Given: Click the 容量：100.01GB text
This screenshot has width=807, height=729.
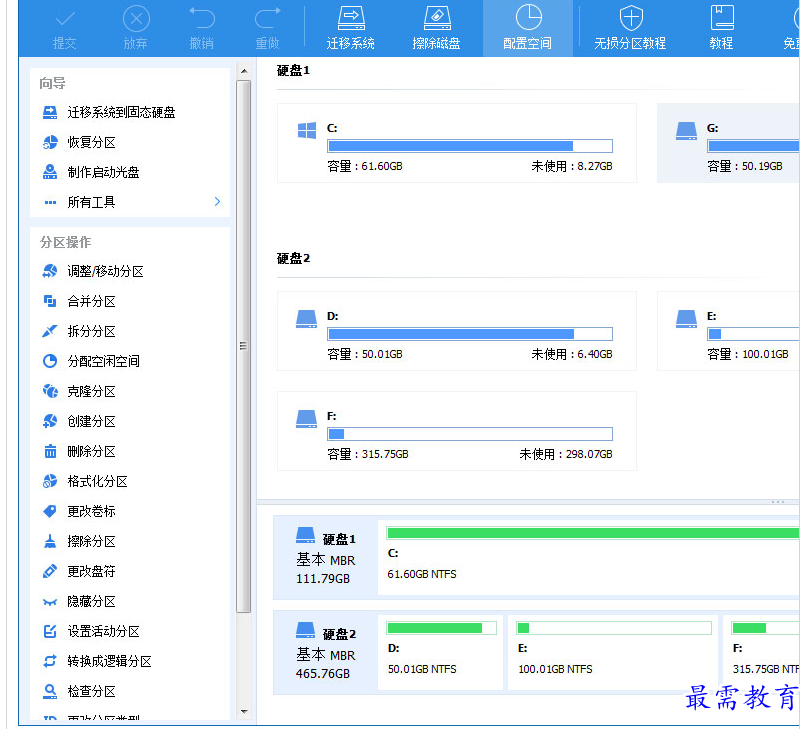Looking at the screenshot, I should [748, 354].
